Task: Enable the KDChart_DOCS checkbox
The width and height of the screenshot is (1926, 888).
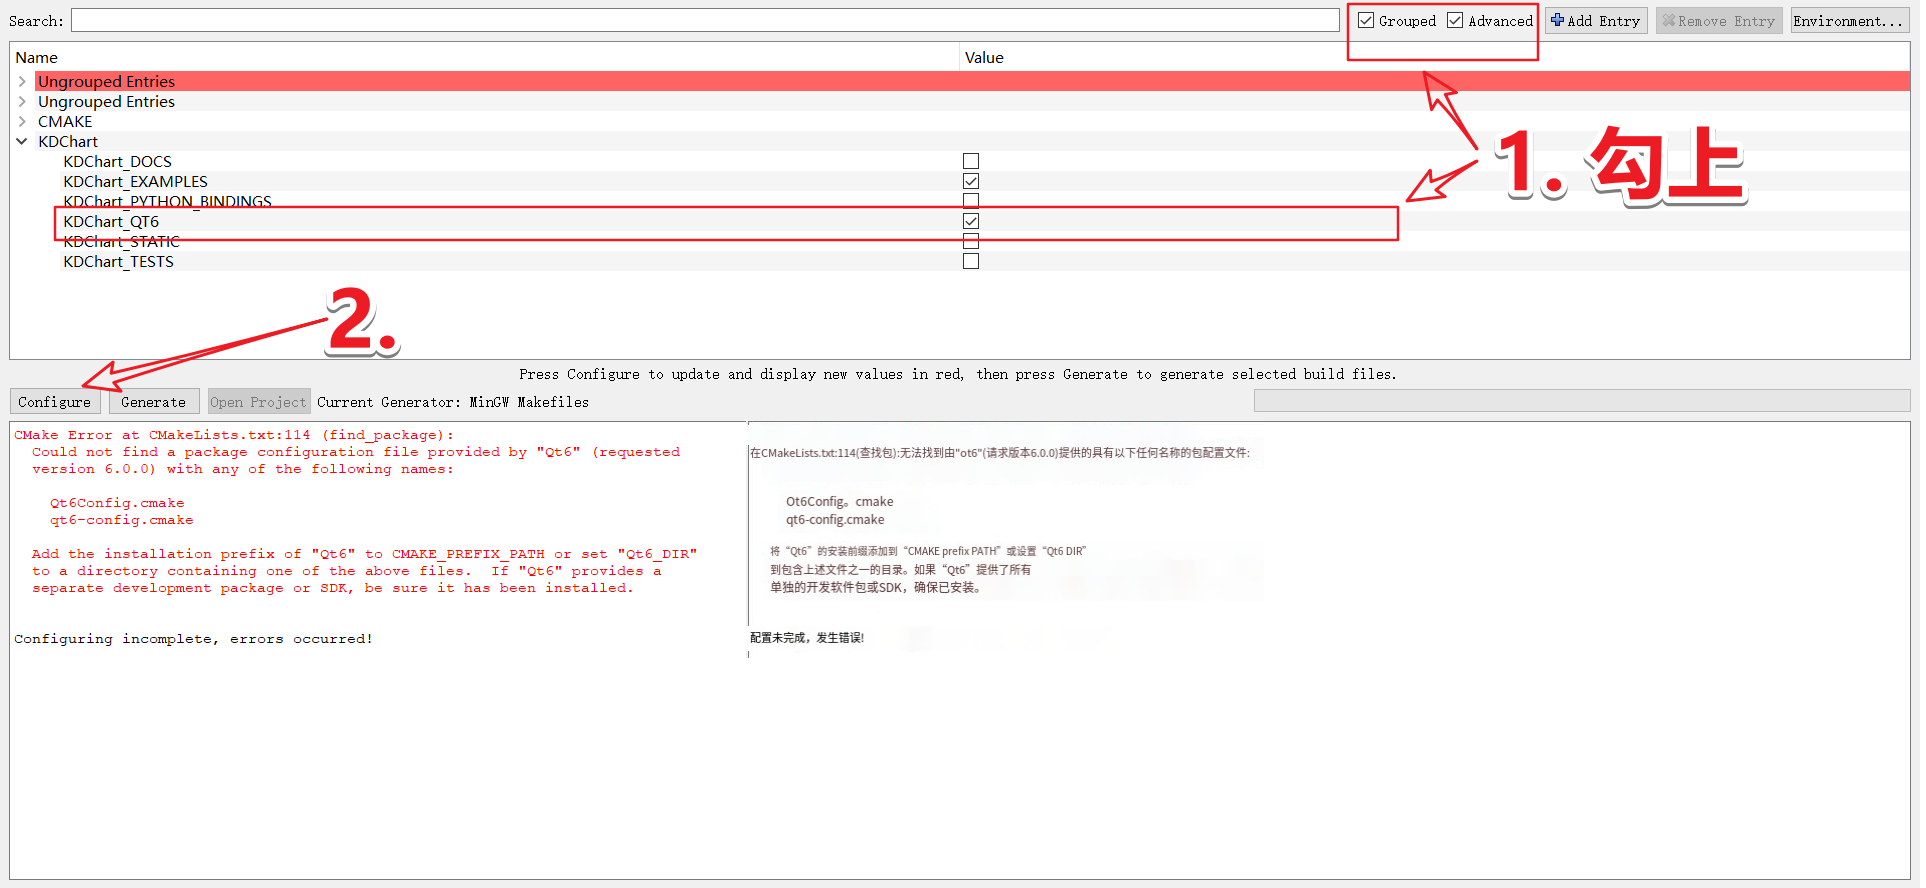Action: tap(971, 161)
